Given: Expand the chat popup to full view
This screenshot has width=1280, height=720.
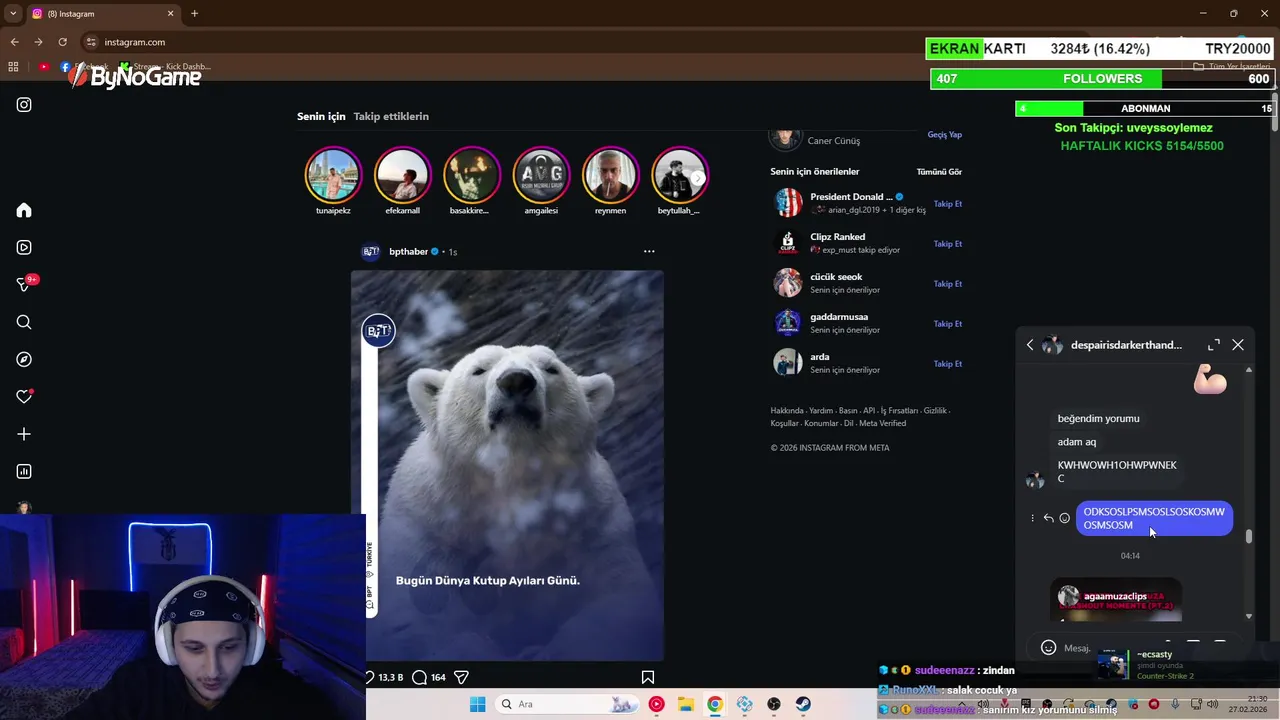Looking at the screenshot, I should click(x=1214, y=344).
